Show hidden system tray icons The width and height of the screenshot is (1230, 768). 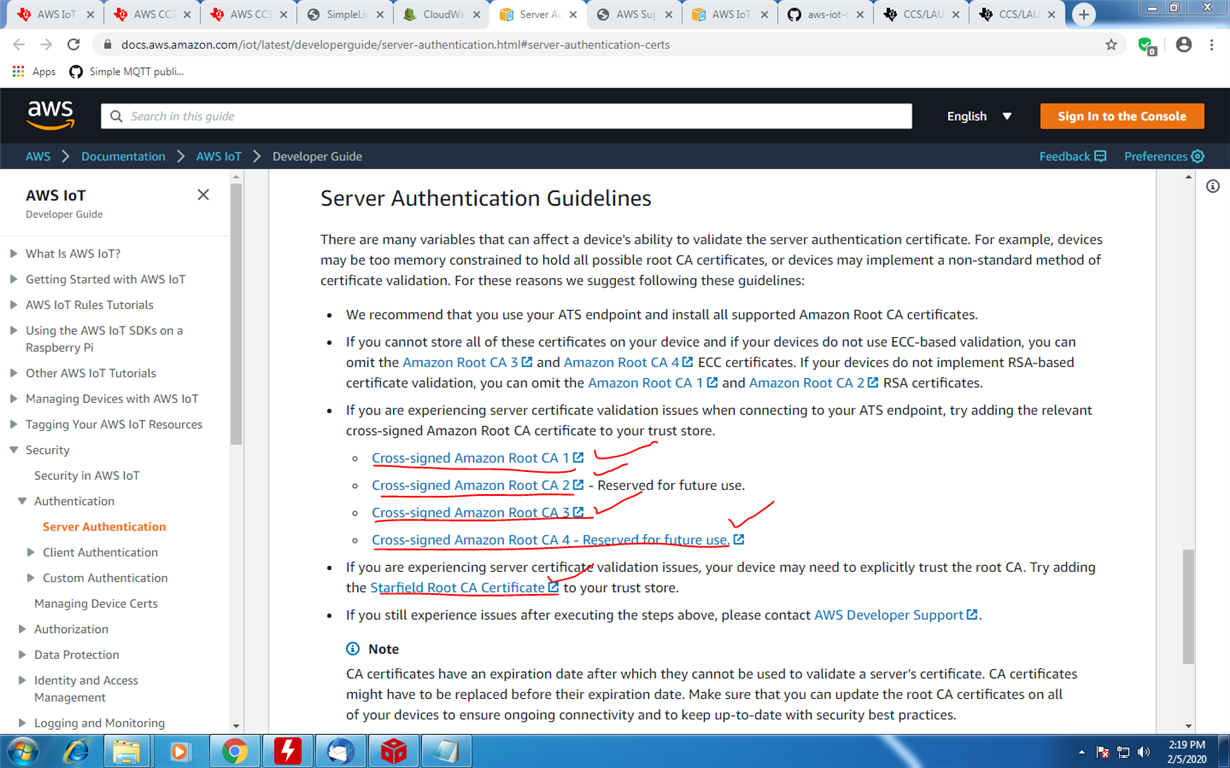click(x=1081, y=752)
